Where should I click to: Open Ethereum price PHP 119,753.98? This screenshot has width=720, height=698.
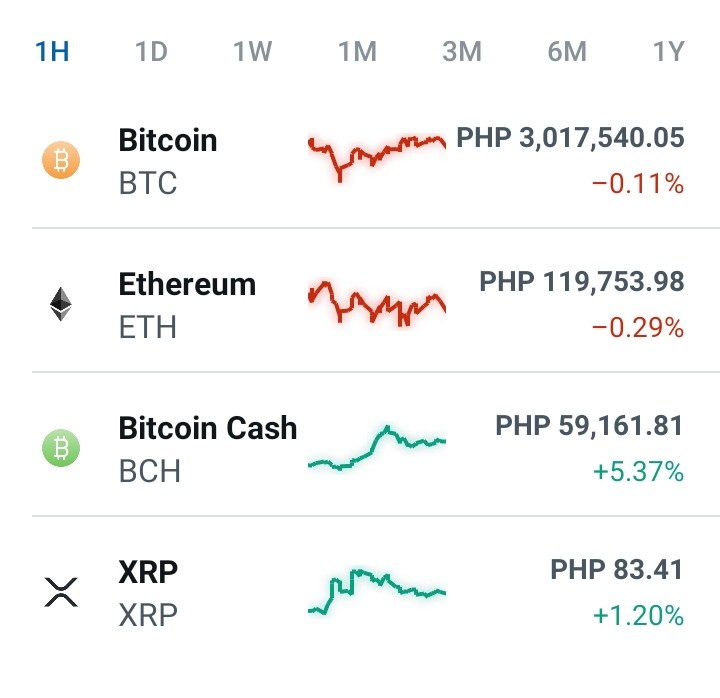click(581, 281)
